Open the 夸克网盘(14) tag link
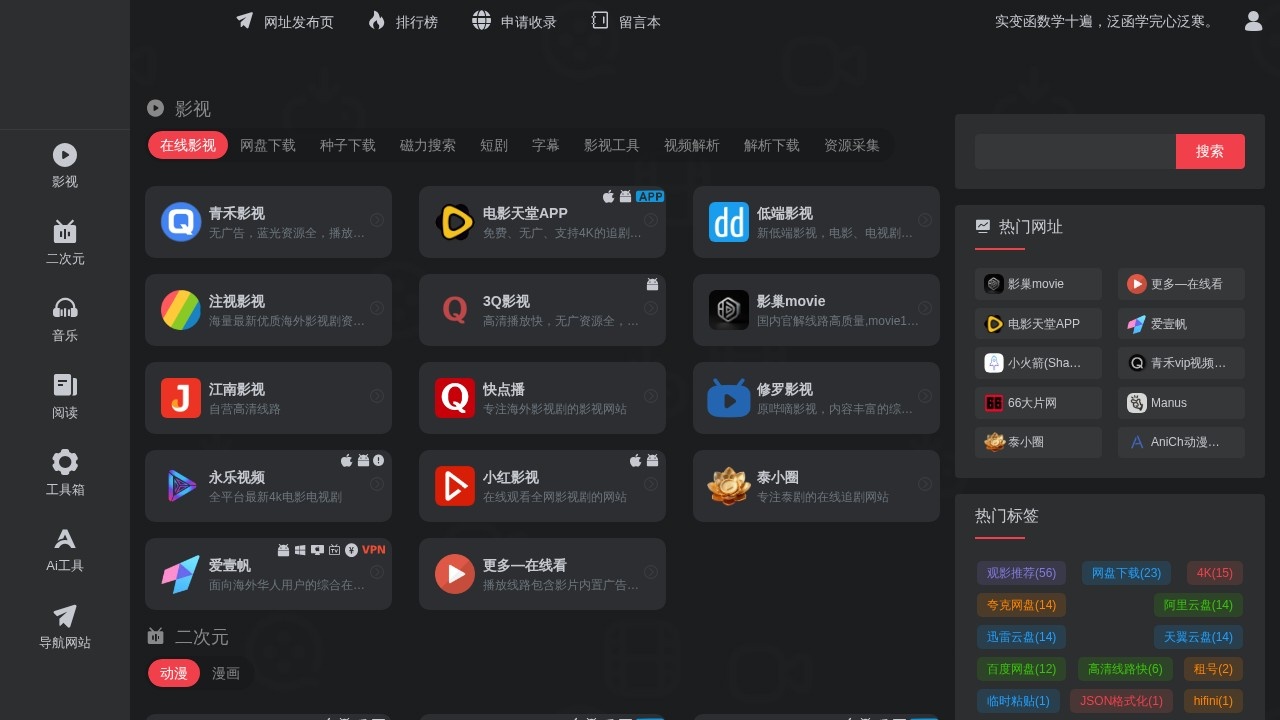The width and height of the screenshot is (1280, 720). click(x=1021, y=605)
